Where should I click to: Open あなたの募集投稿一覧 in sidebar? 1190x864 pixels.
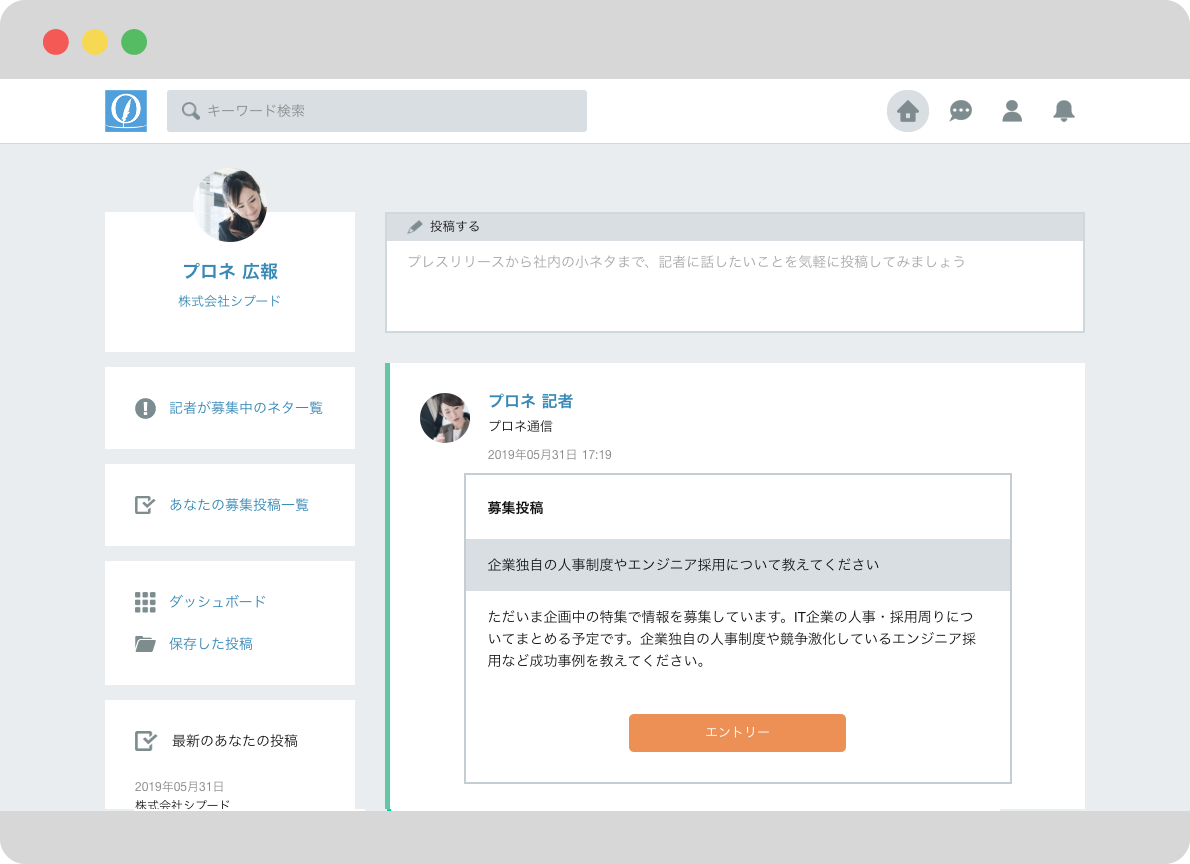239,505
